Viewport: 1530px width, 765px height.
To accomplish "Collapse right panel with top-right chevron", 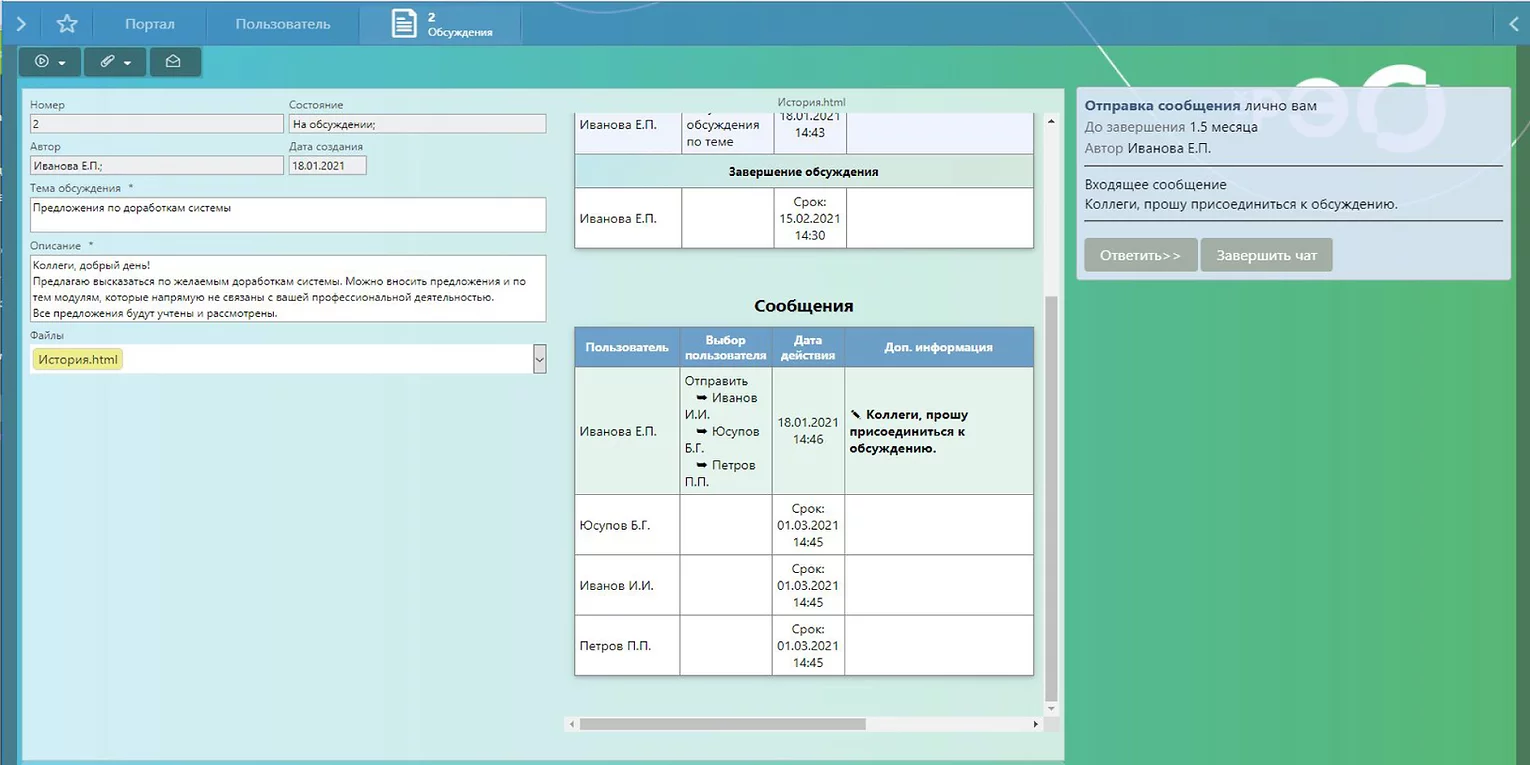I will [1513, 23].
